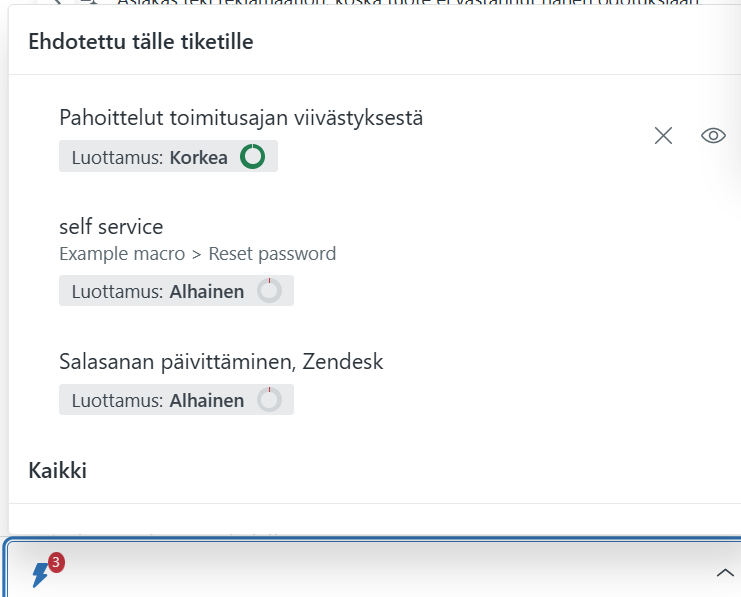This screenshot has width=741, height=597.
Task: Choose the "Salasanan päivittäminen, Zendesk" macro
Action: click(221, 361)
